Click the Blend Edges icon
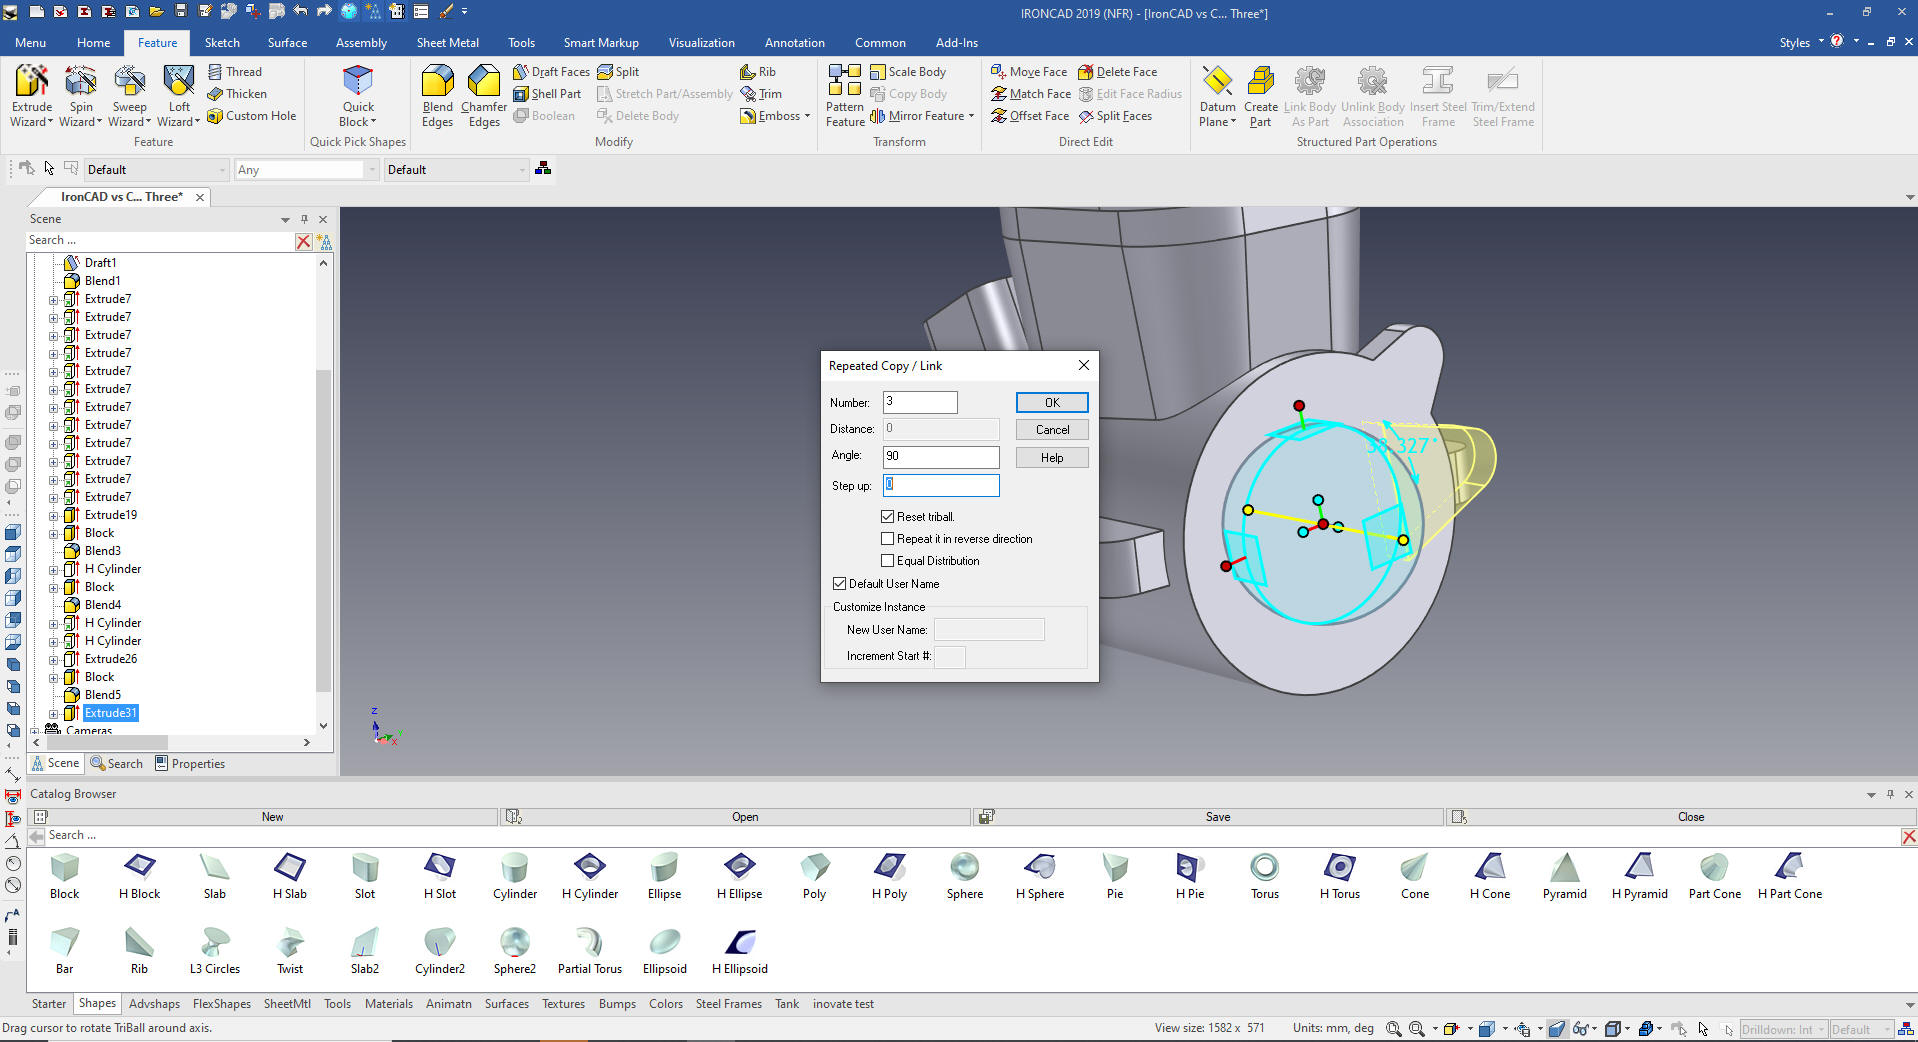 437,82
